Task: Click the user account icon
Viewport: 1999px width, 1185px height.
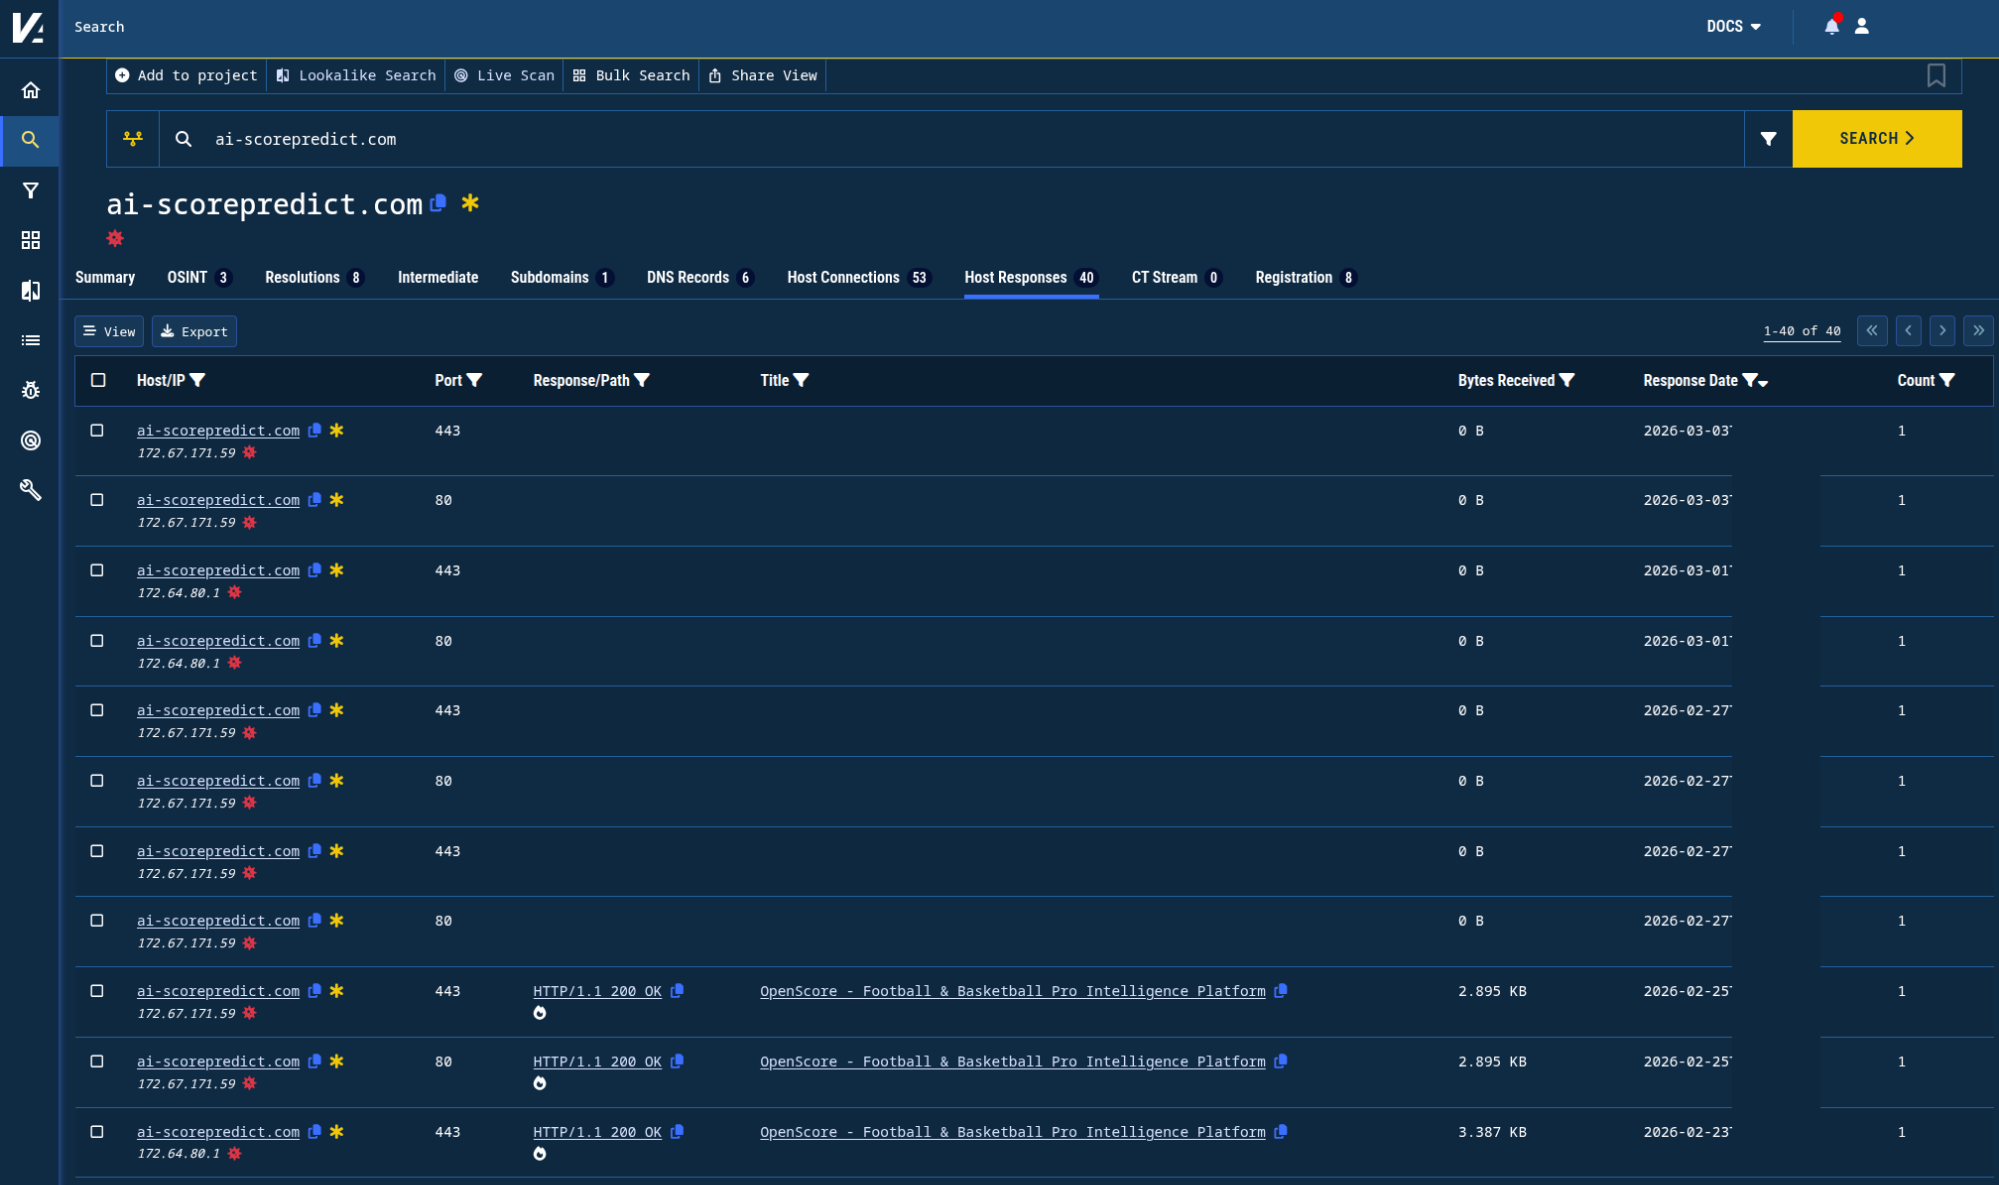Action: 1862,27
